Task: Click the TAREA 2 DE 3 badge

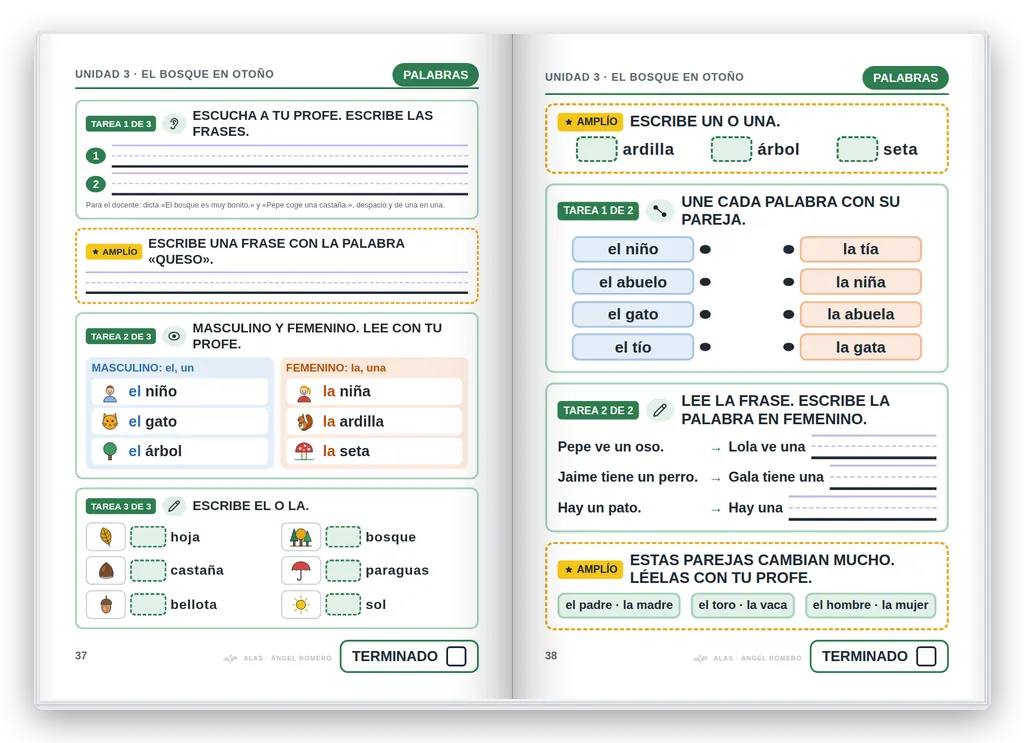Action: tap(121, 336)
